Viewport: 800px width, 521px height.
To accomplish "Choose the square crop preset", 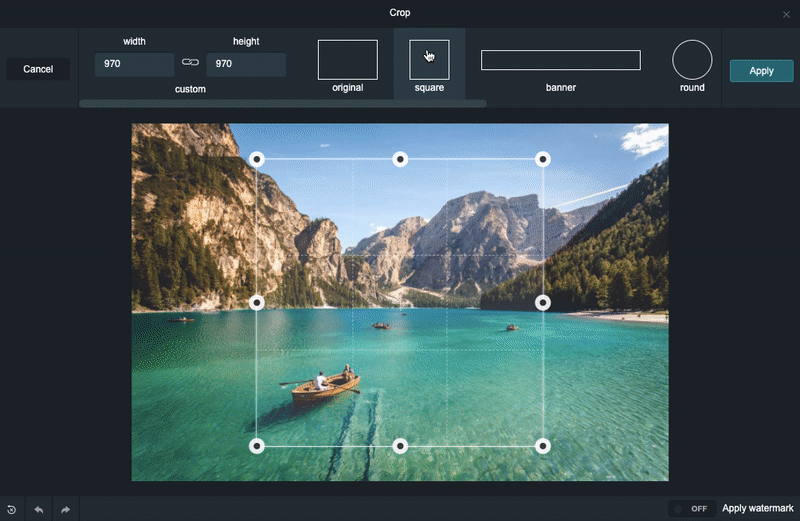I will tap(429, 60).
